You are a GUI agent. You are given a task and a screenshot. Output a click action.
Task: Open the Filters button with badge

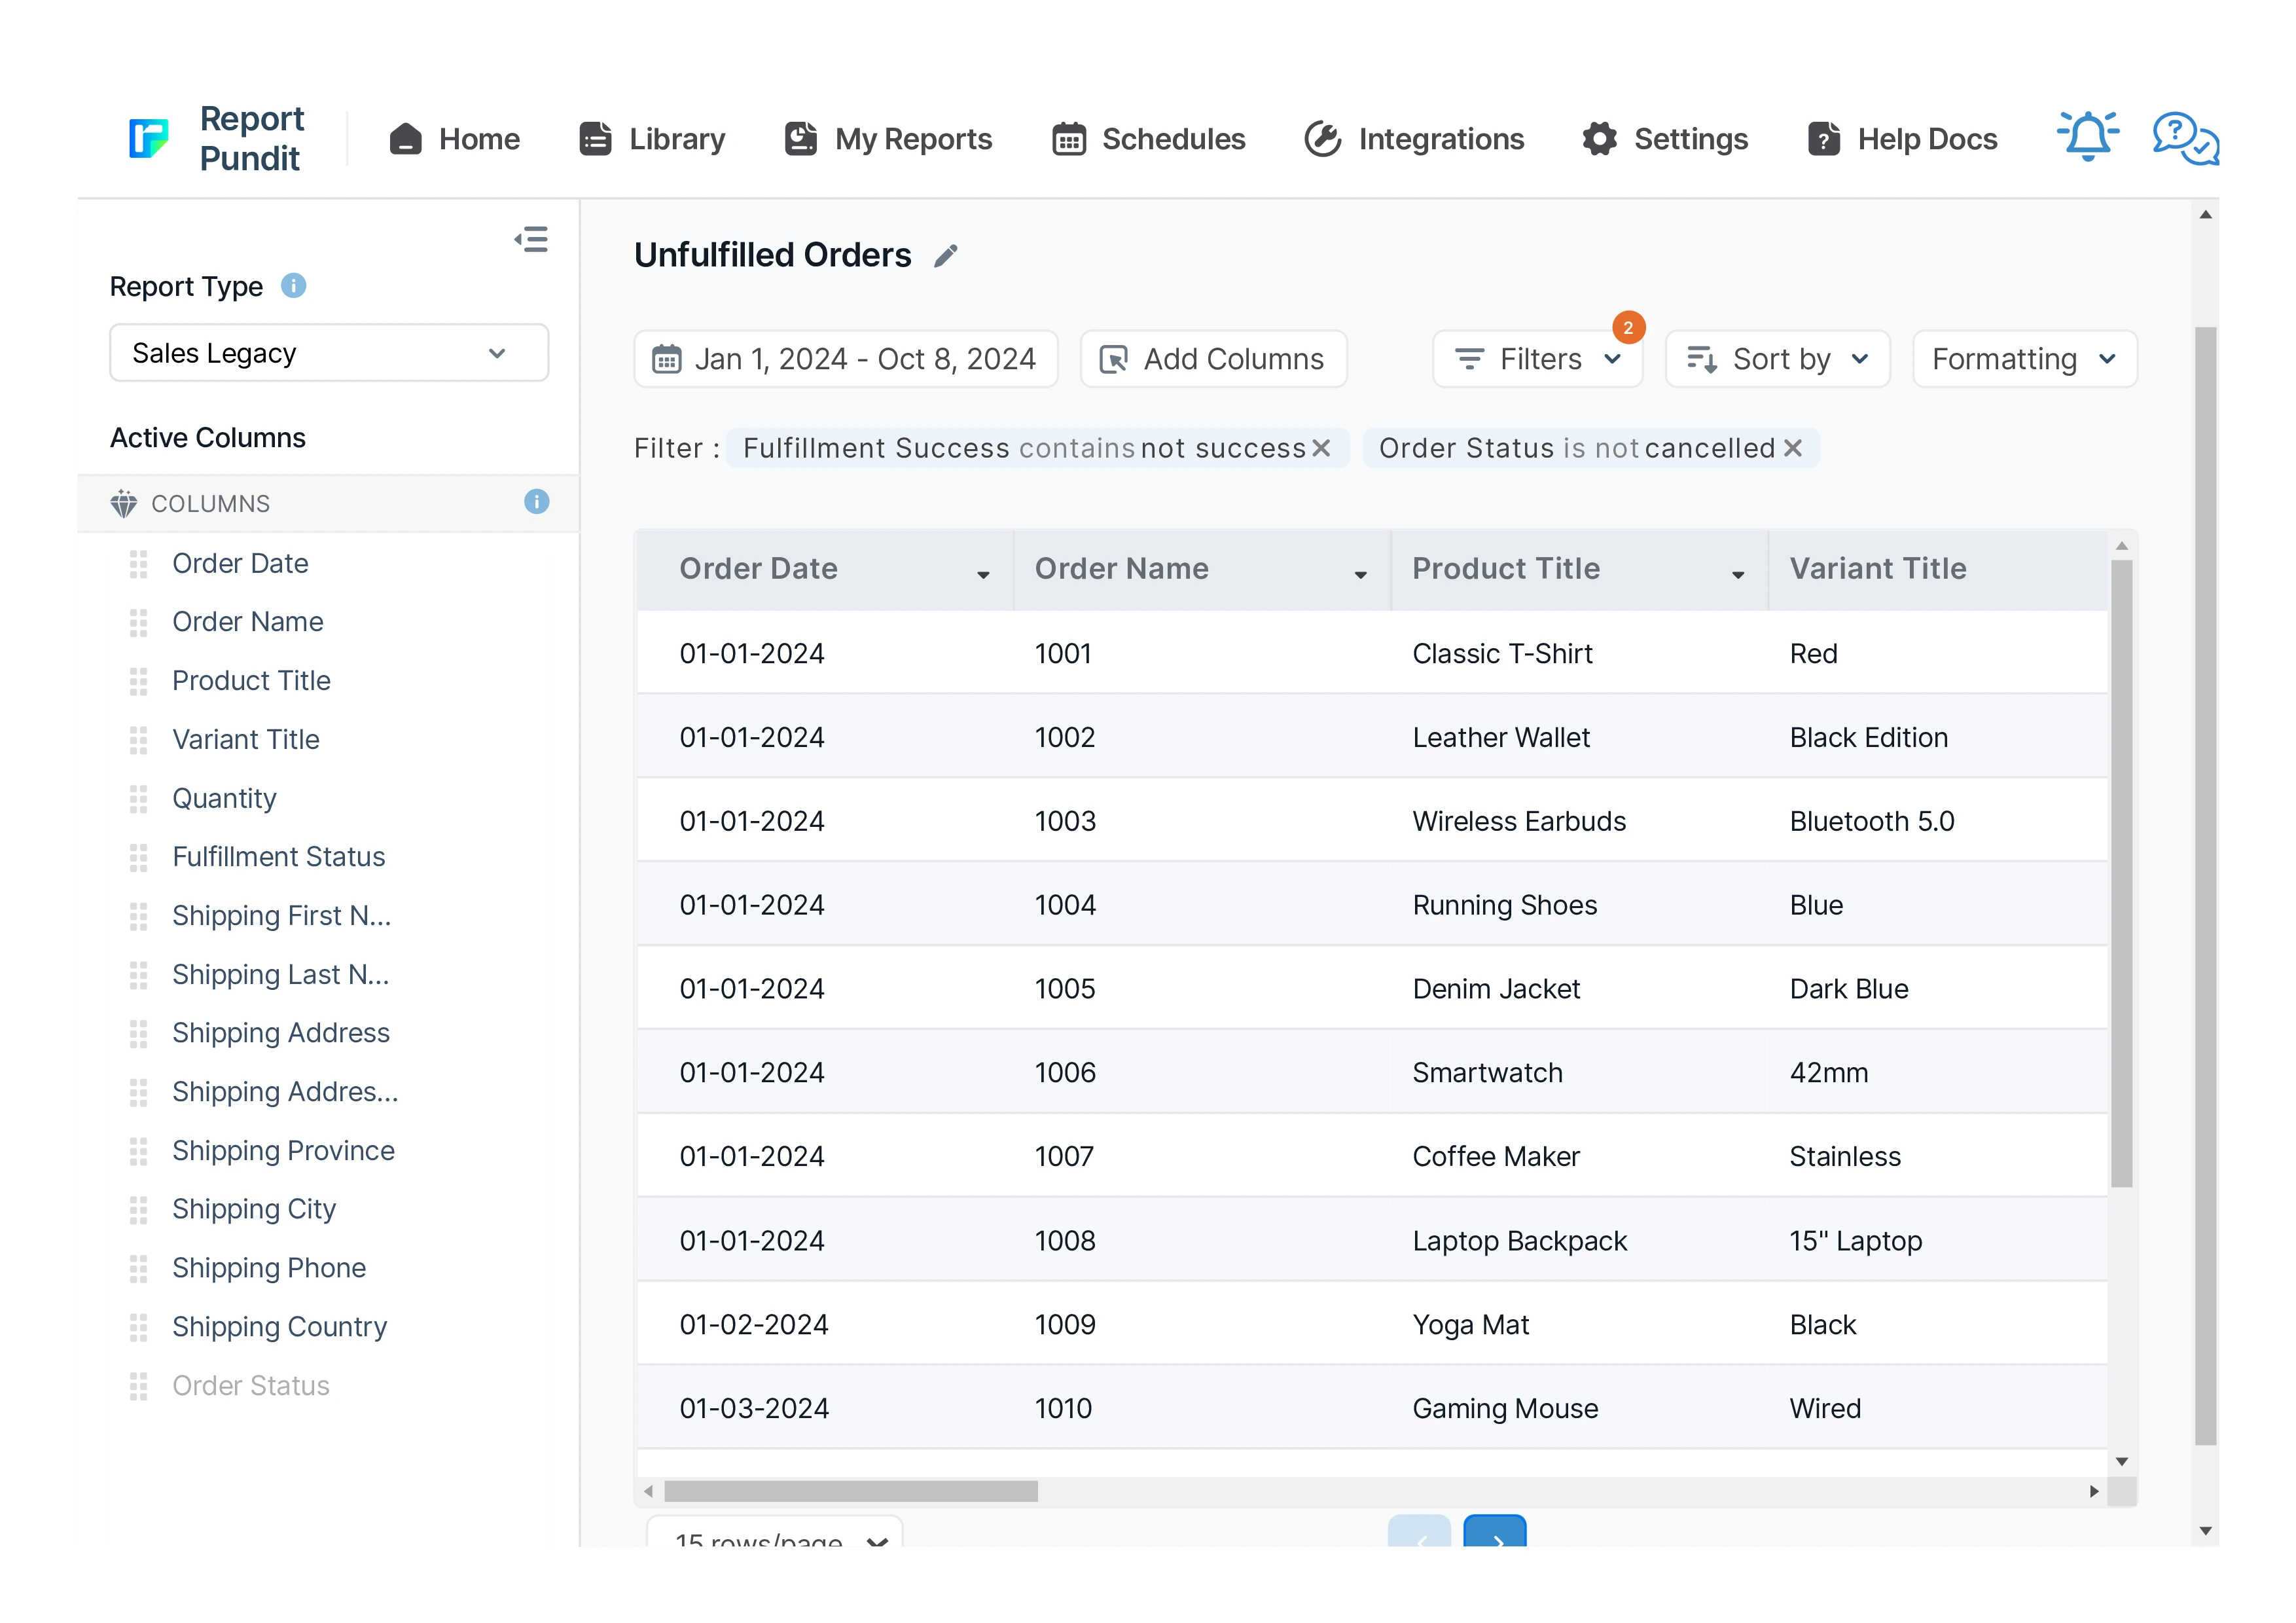click(x=1536, y=359)
